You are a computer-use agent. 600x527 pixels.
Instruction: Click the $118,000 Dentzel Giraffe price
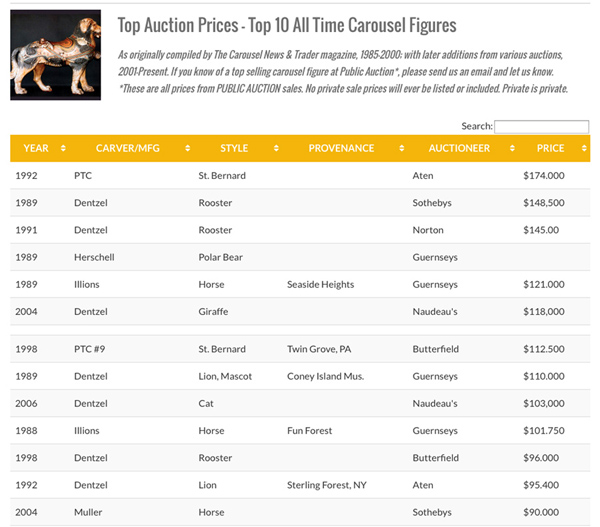click(544, 312)
